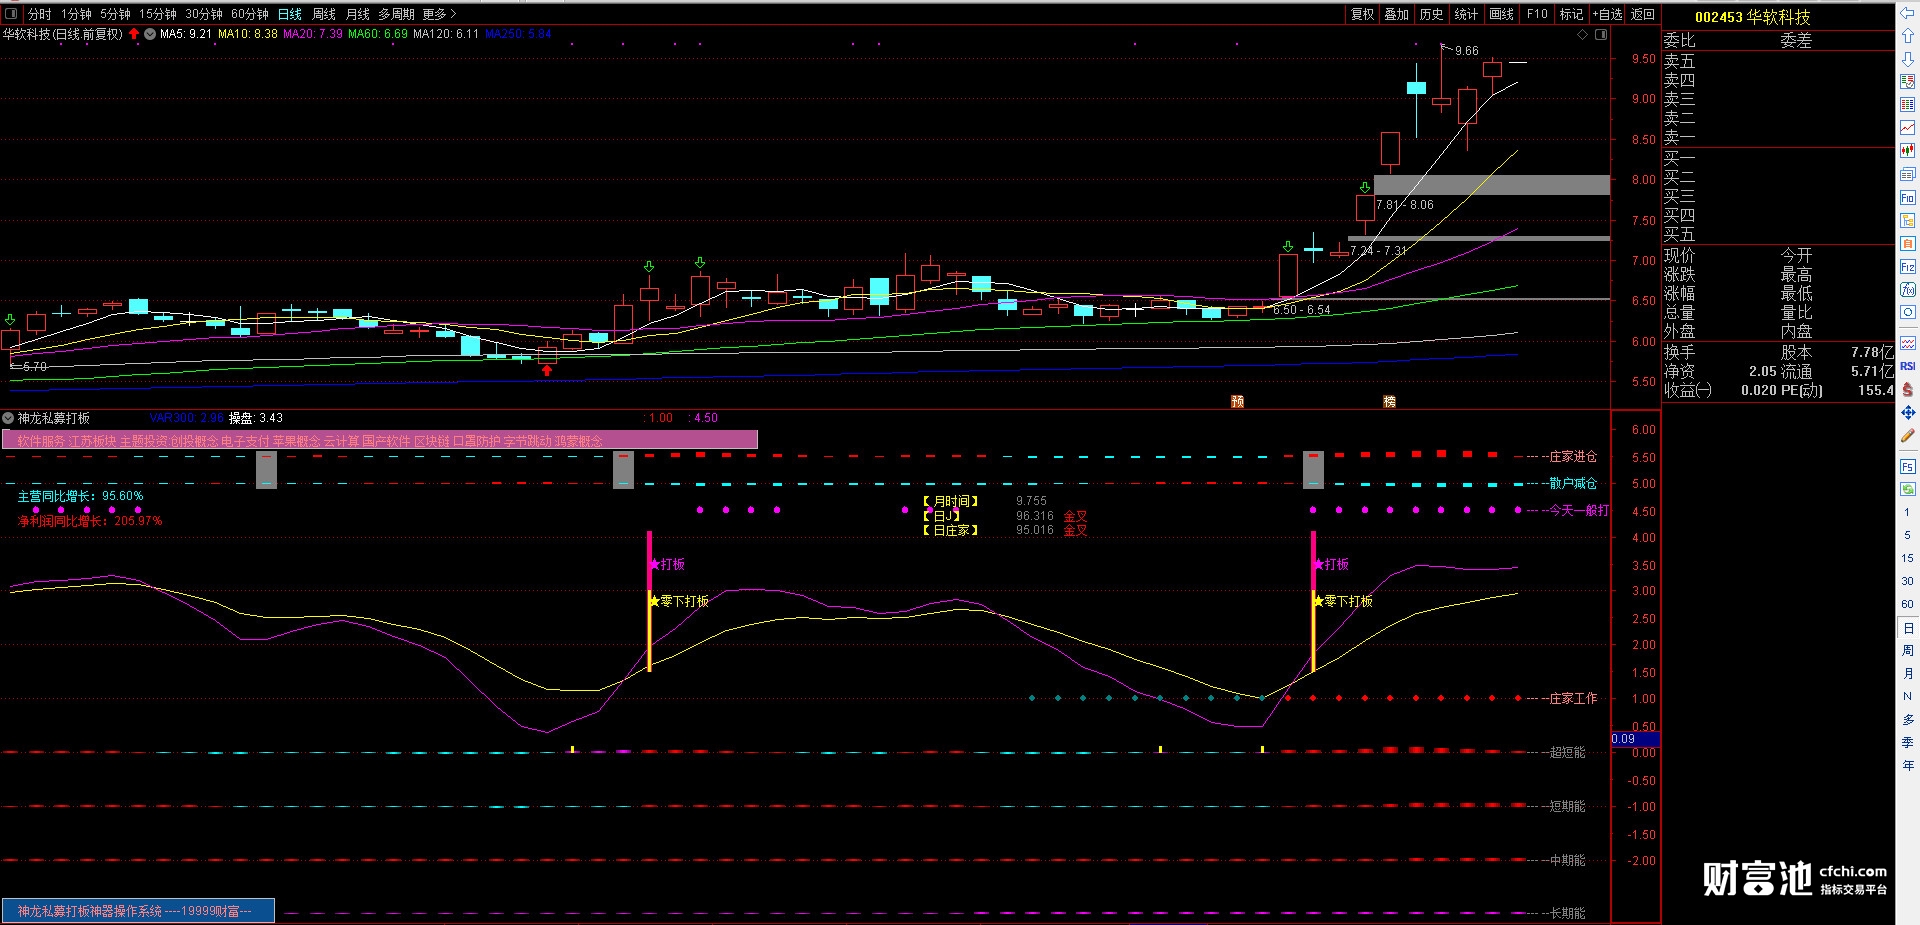Click the diamond icon at chart top-right
Viewport: 1920px width, 925px height.
(x=1582, y=35)
